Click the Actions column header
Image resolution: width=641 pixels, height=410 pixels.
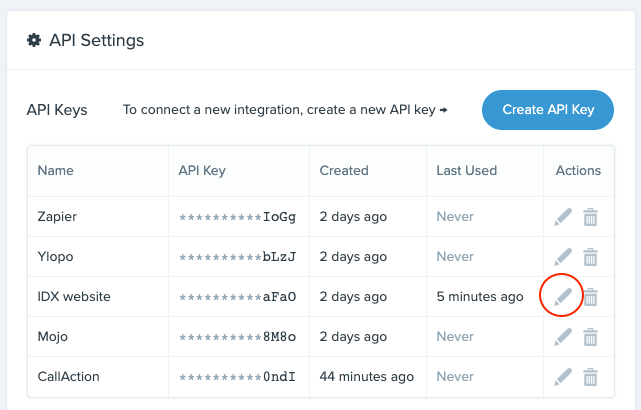[578, 170]
